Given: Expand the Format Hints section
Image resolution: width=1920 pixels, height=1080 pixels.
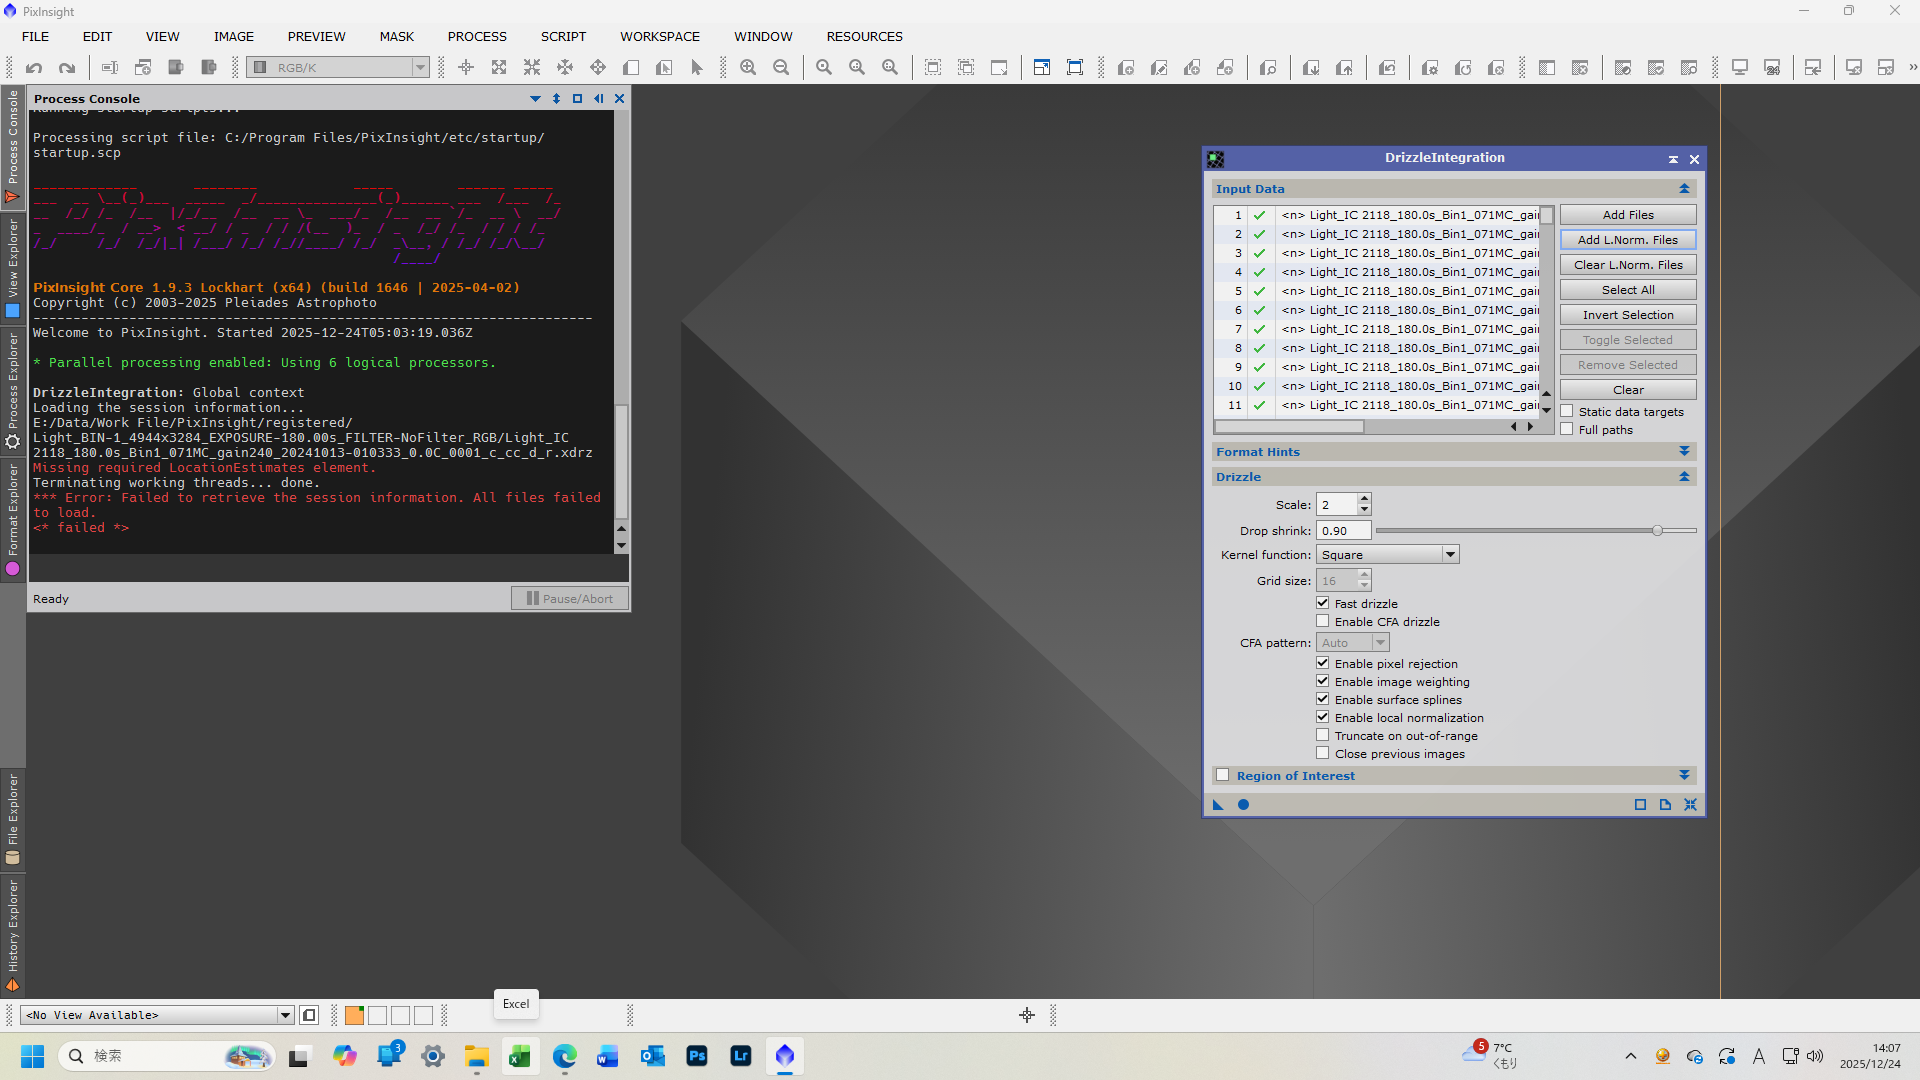Looking at the screenshot, I should pos(1684,452).
